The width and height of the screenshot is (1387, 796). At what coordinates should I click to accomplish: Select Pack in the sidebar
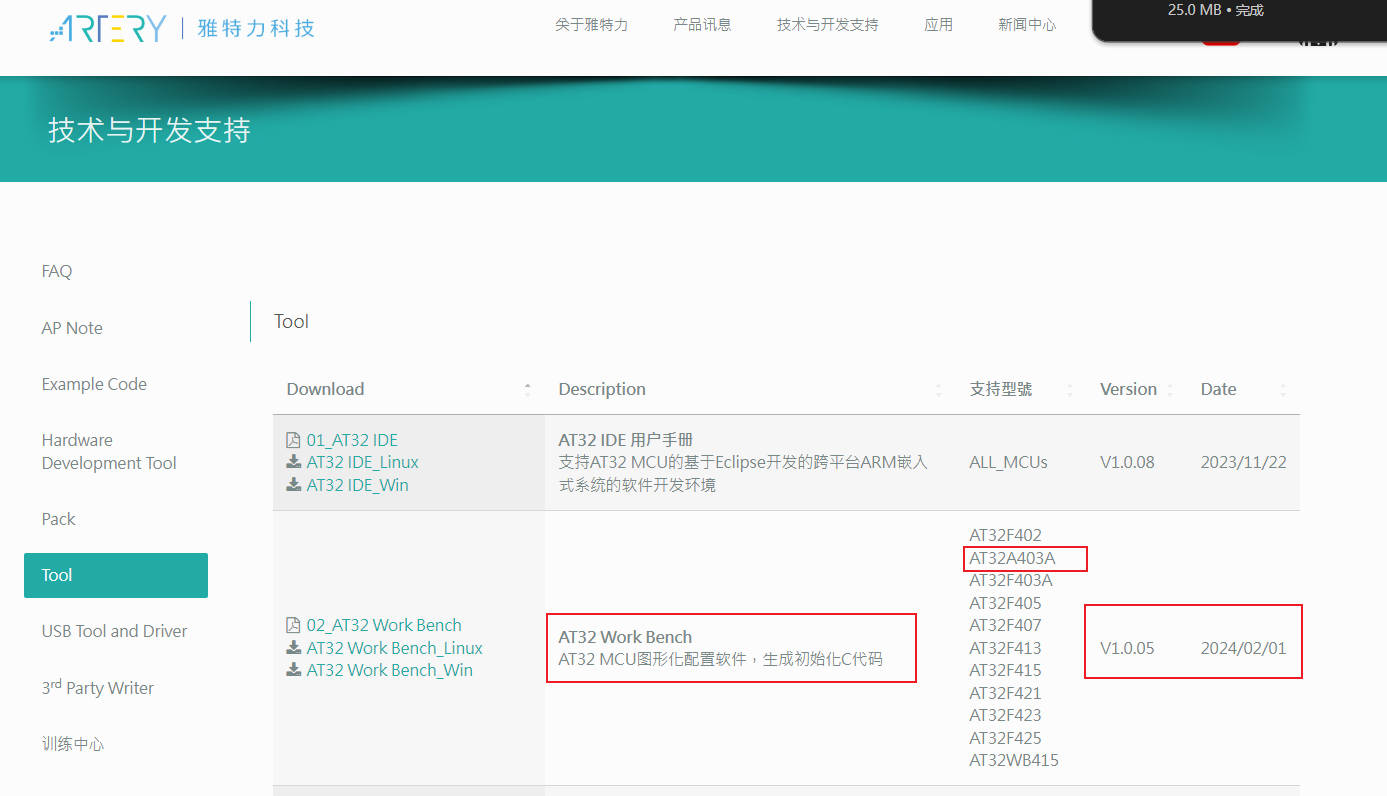click(x=59, y=519)
